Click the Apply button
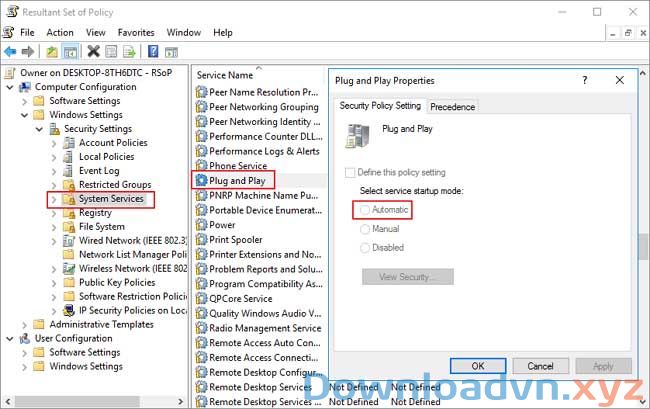Viewport: 650px width, 409px height. [603, 366]
